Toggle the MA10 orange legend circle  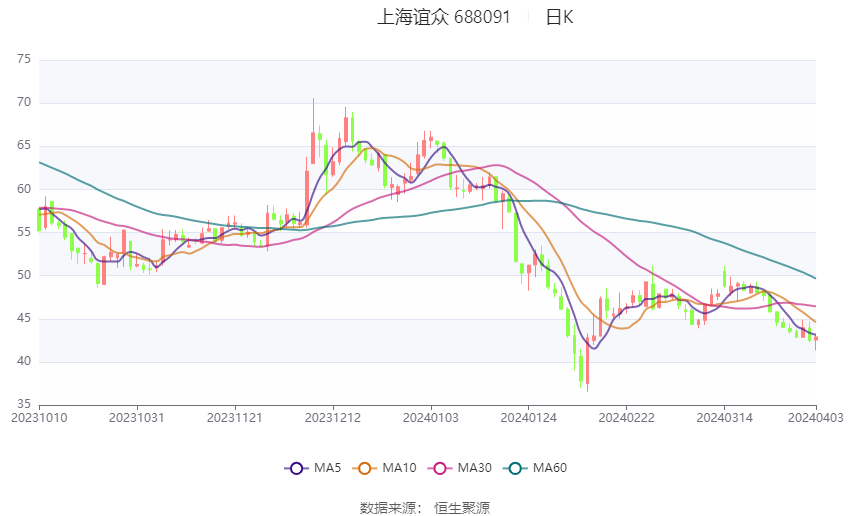tap(364, 468)
